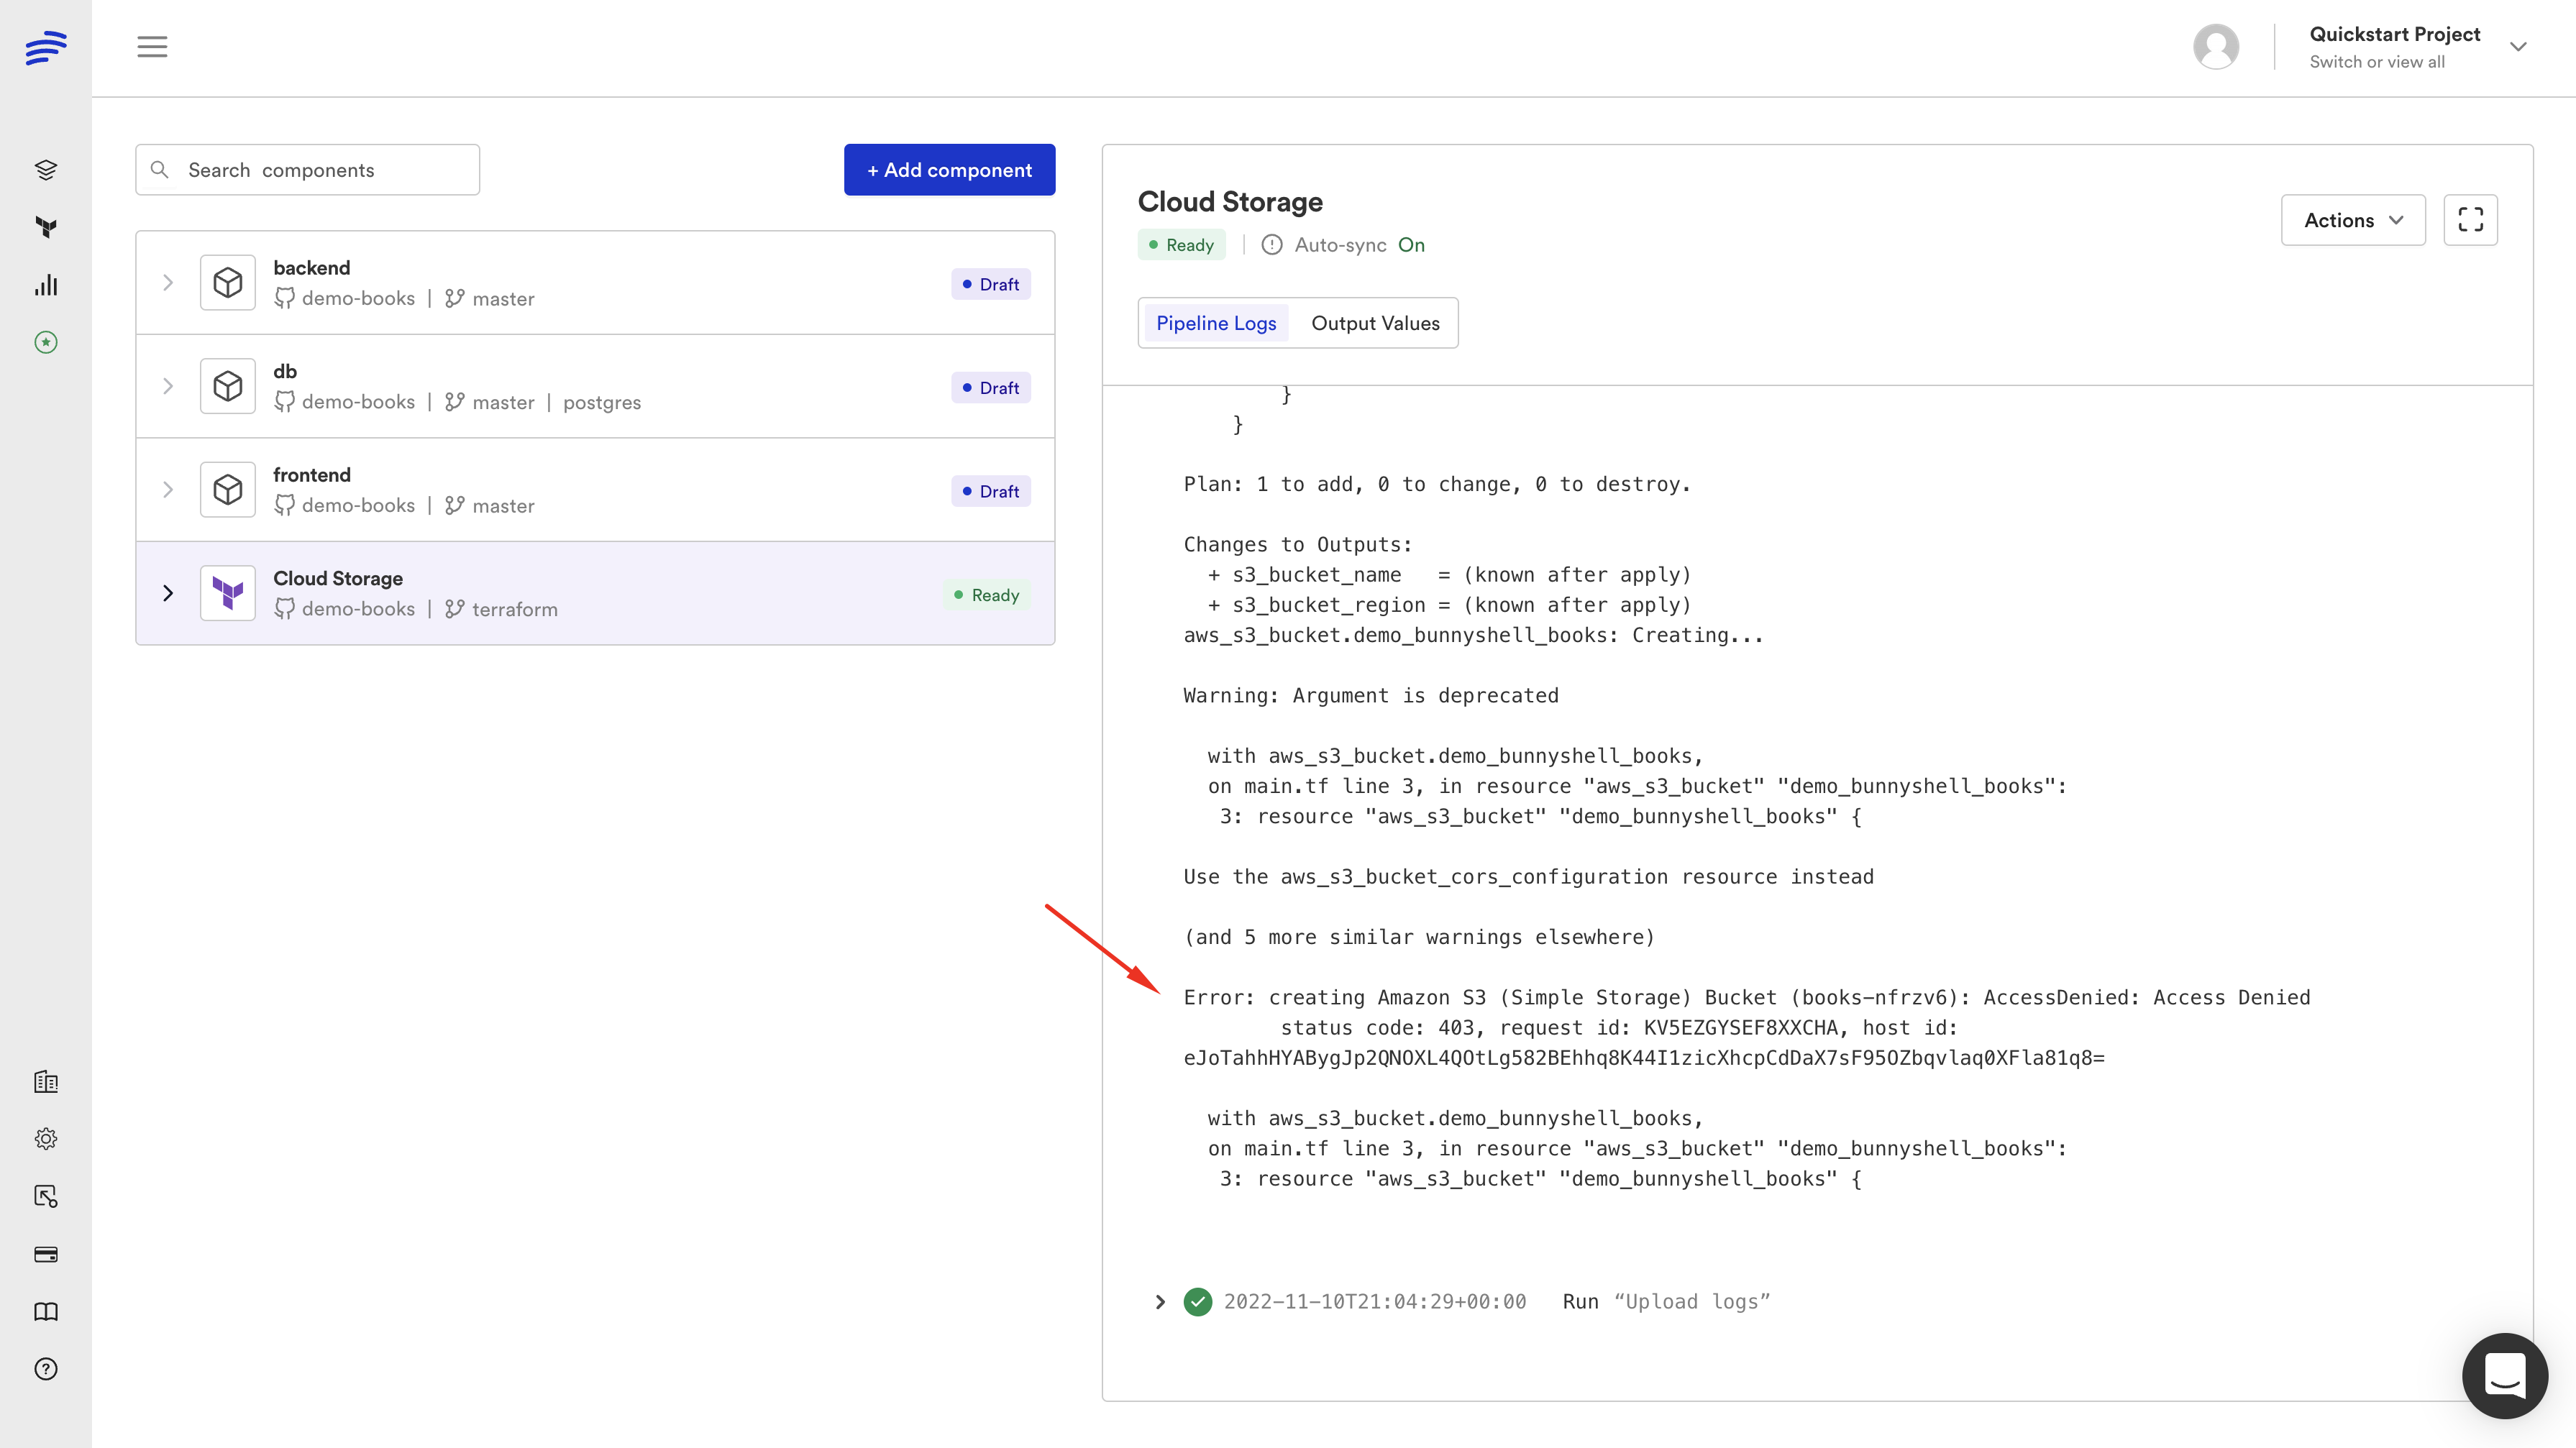Open the chat support widget
The image size is (2576, 1448).
click(x=2504, y=1375)
